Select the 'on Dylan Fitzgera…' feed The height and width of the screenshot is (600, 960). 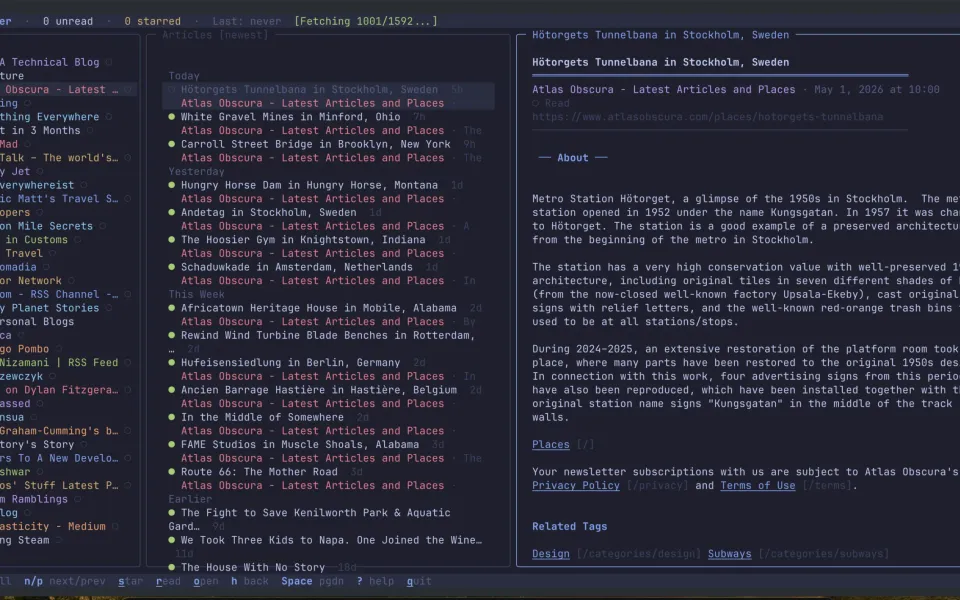[62, 390]
